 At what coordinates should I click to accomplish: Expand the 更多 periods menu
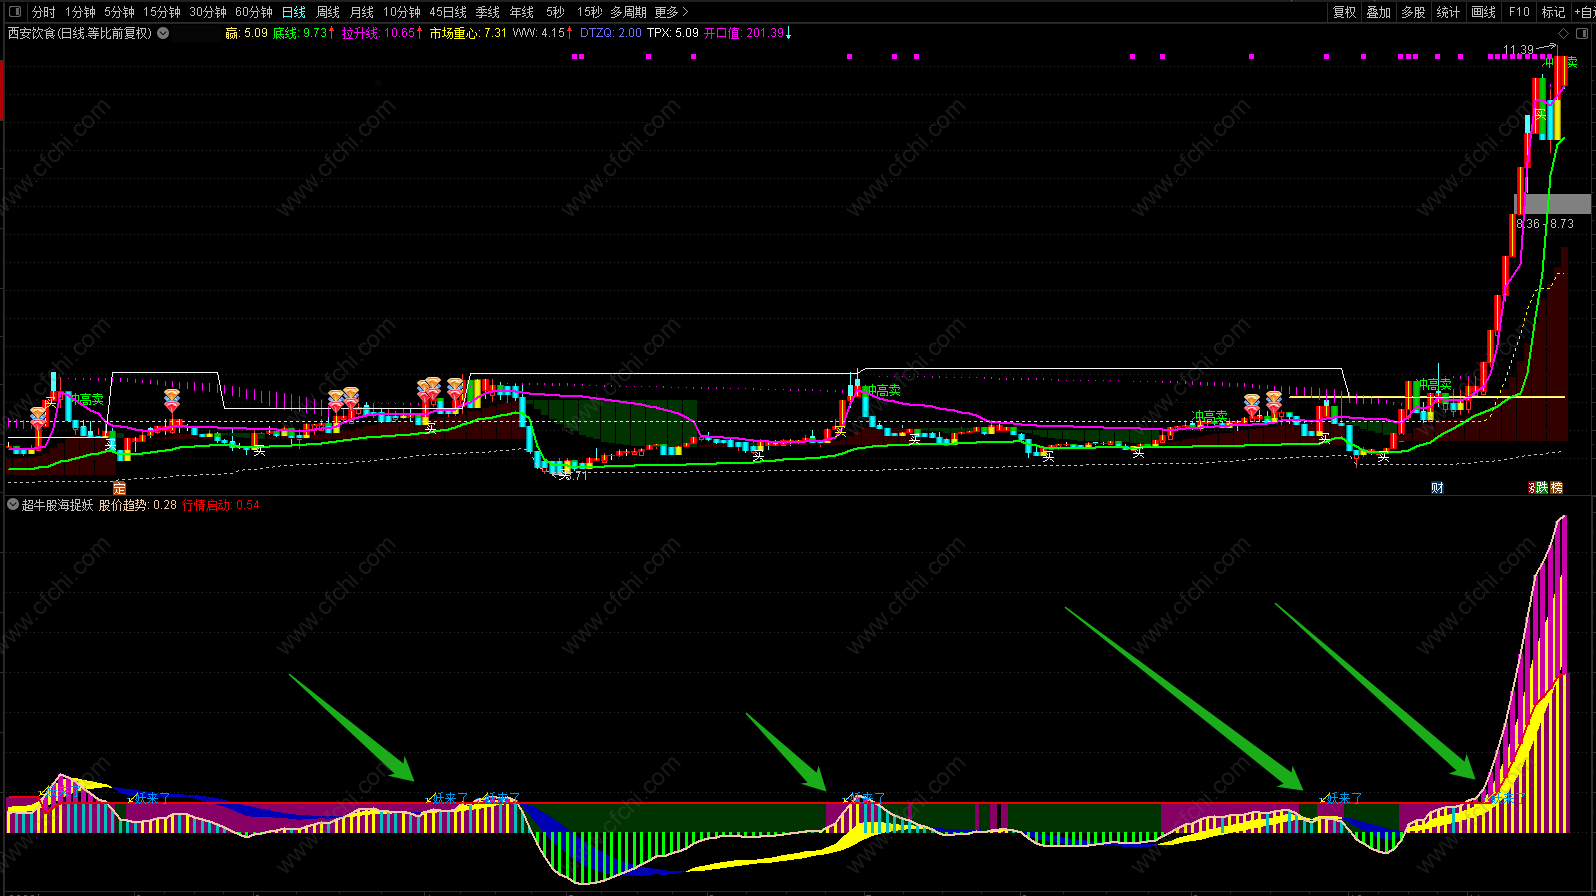[x=671, y=12]
